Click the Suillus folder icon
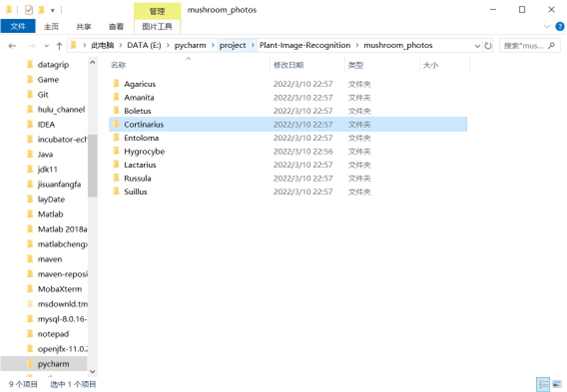Screen dimensions: 567x392 point(116,191)
